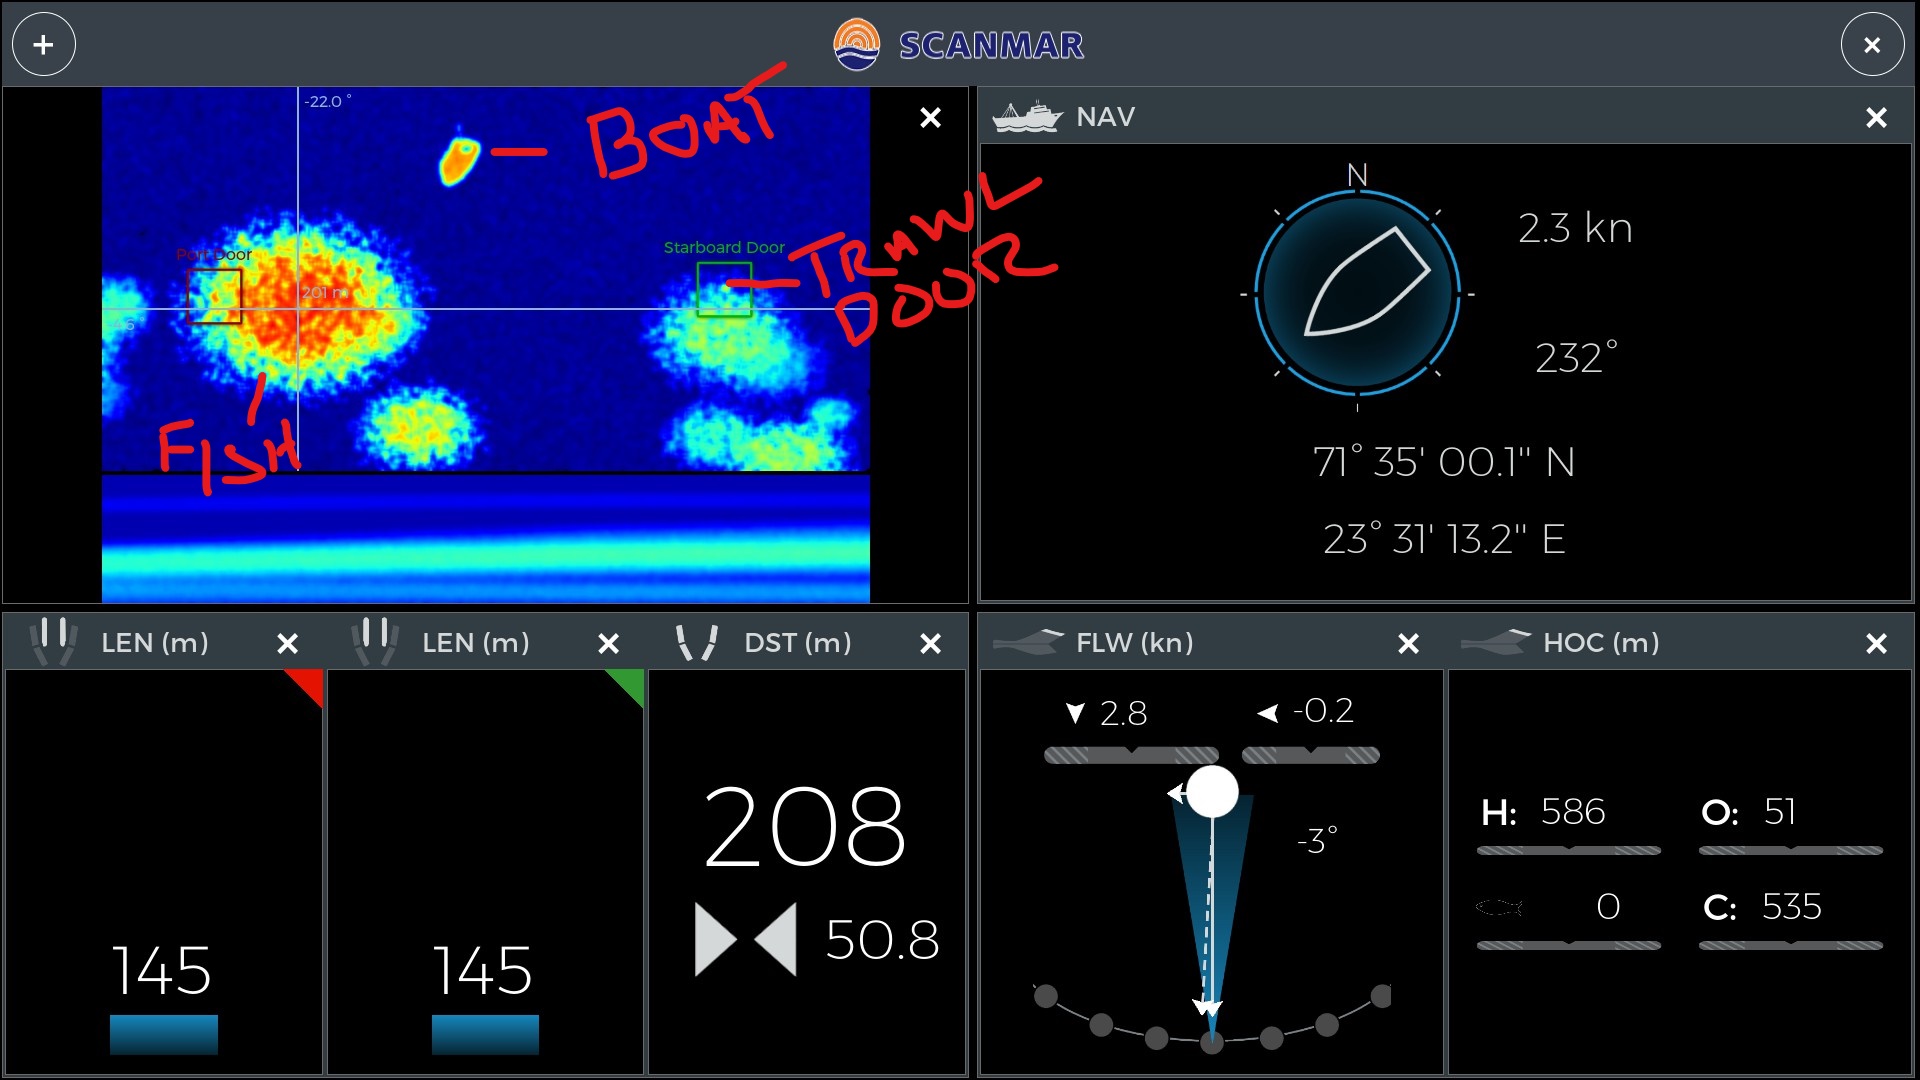Viewport: 1920px width, 1080px height.
Task: Click the white flow direction dial knob
Action: click(1212, 792)
